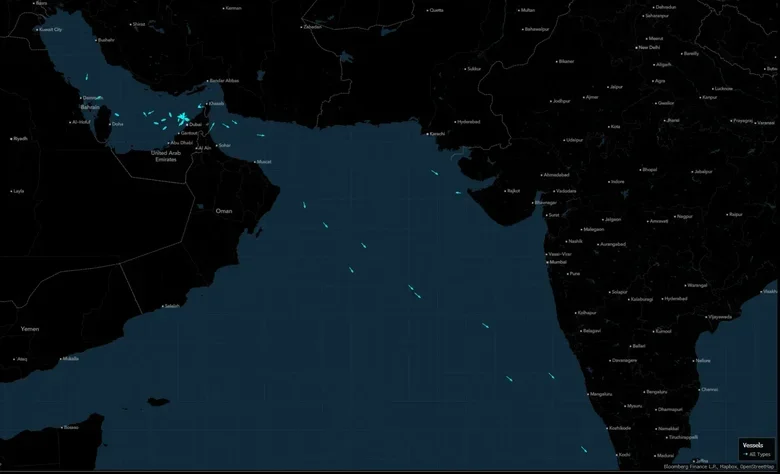Click the New Delhi label

click(648, 47)
